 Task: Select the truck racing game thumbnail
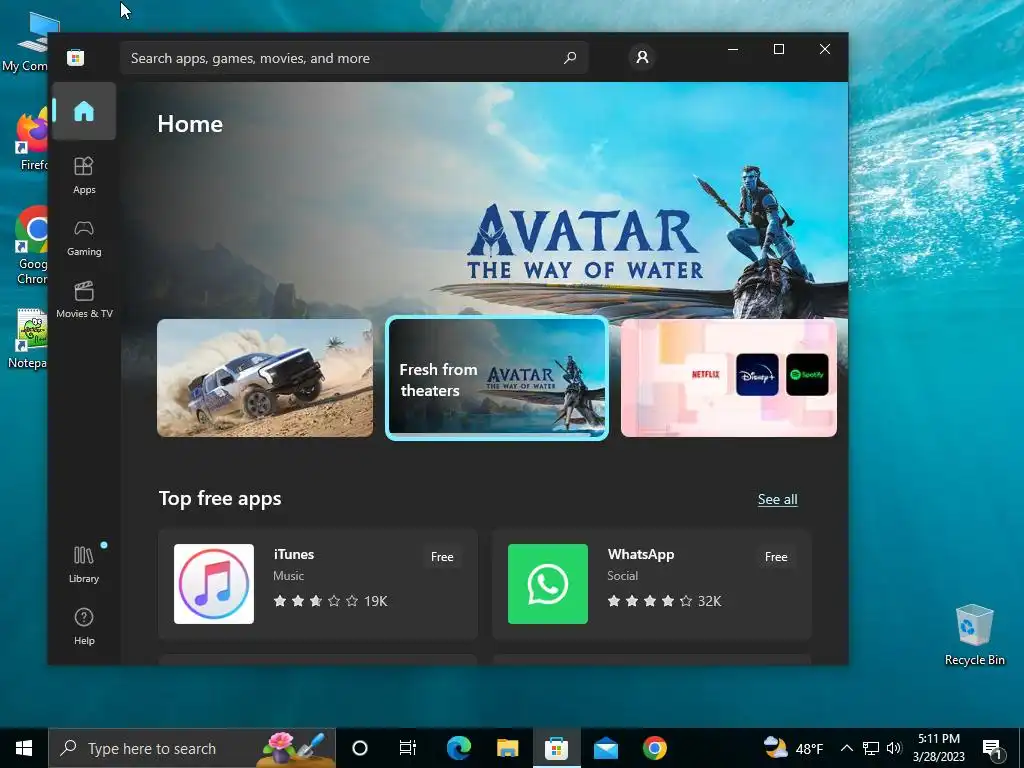click(x=265, y=378)
